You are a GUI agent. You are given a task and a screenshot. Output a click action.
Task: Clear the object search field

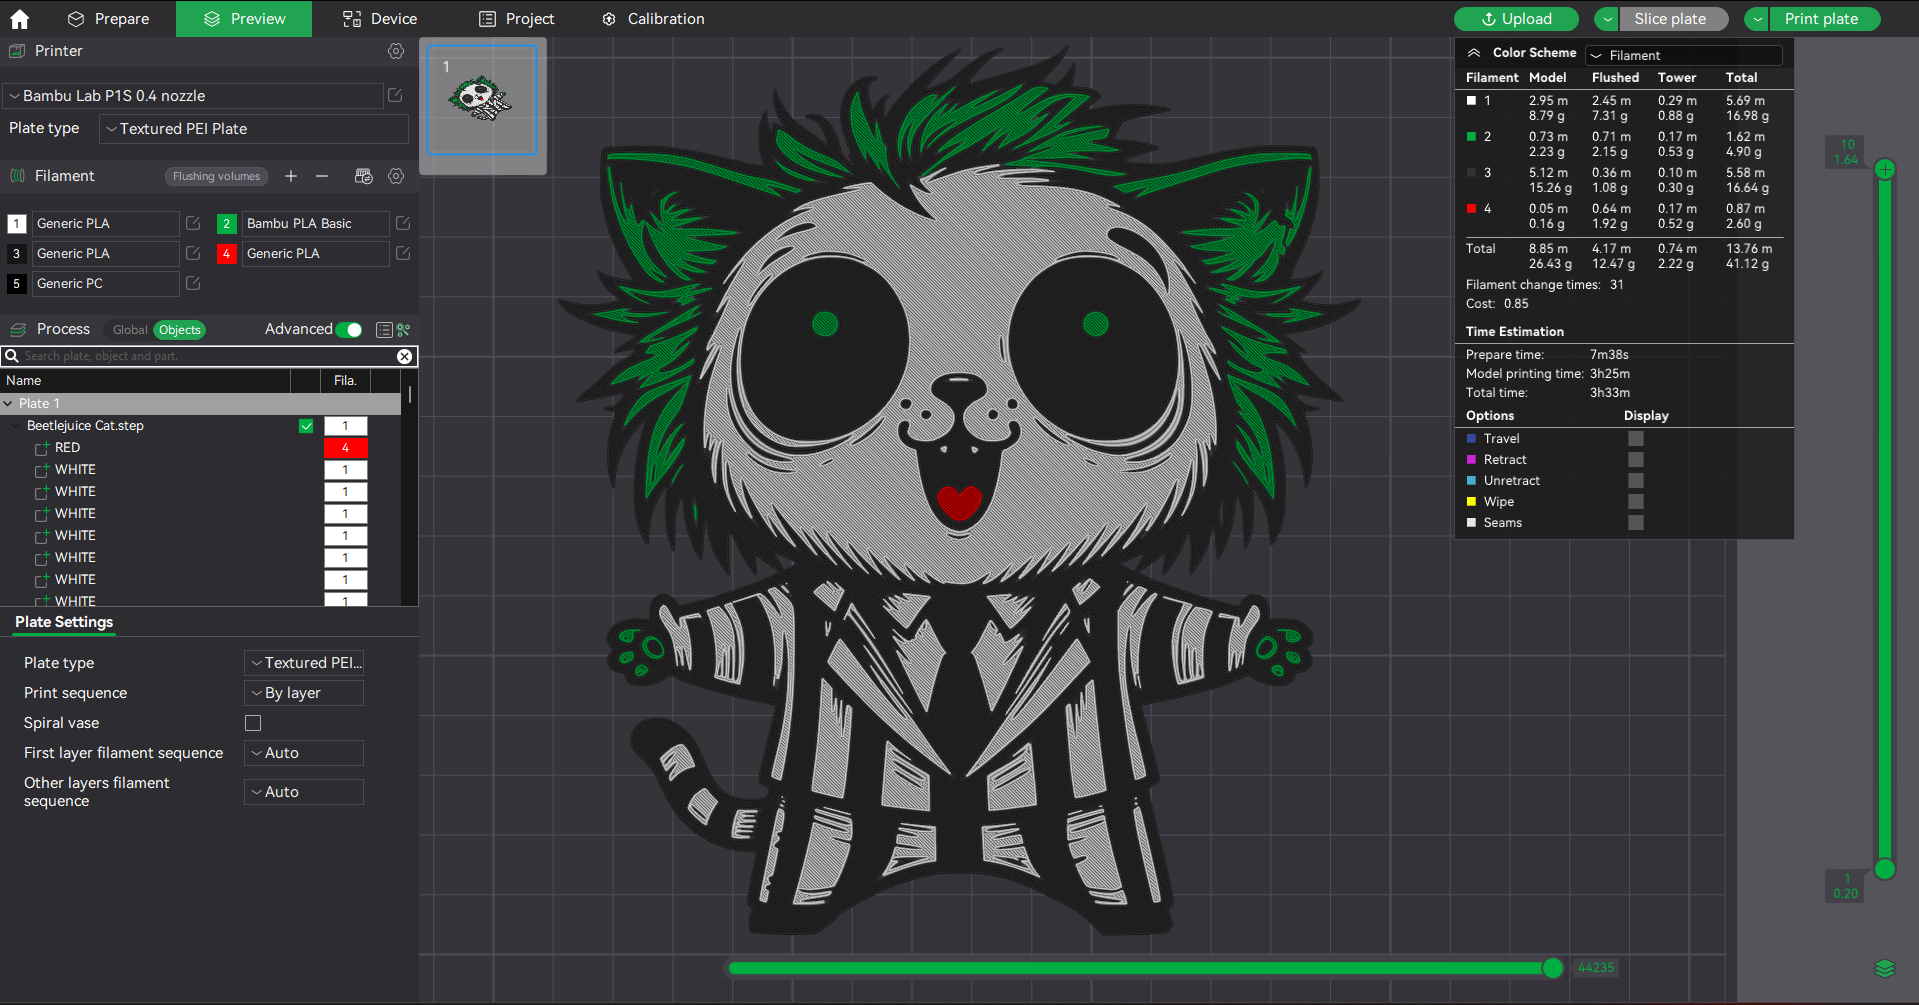pyautogui.click(x=404, y=356)
